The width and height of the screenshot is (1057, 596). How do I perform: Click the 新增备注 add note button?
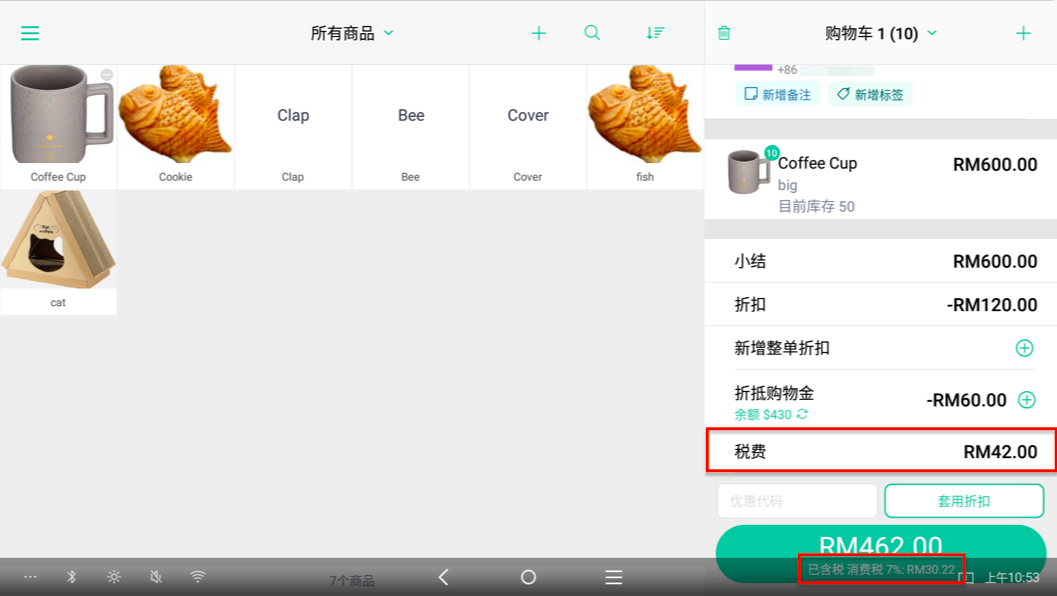[777, 94]
